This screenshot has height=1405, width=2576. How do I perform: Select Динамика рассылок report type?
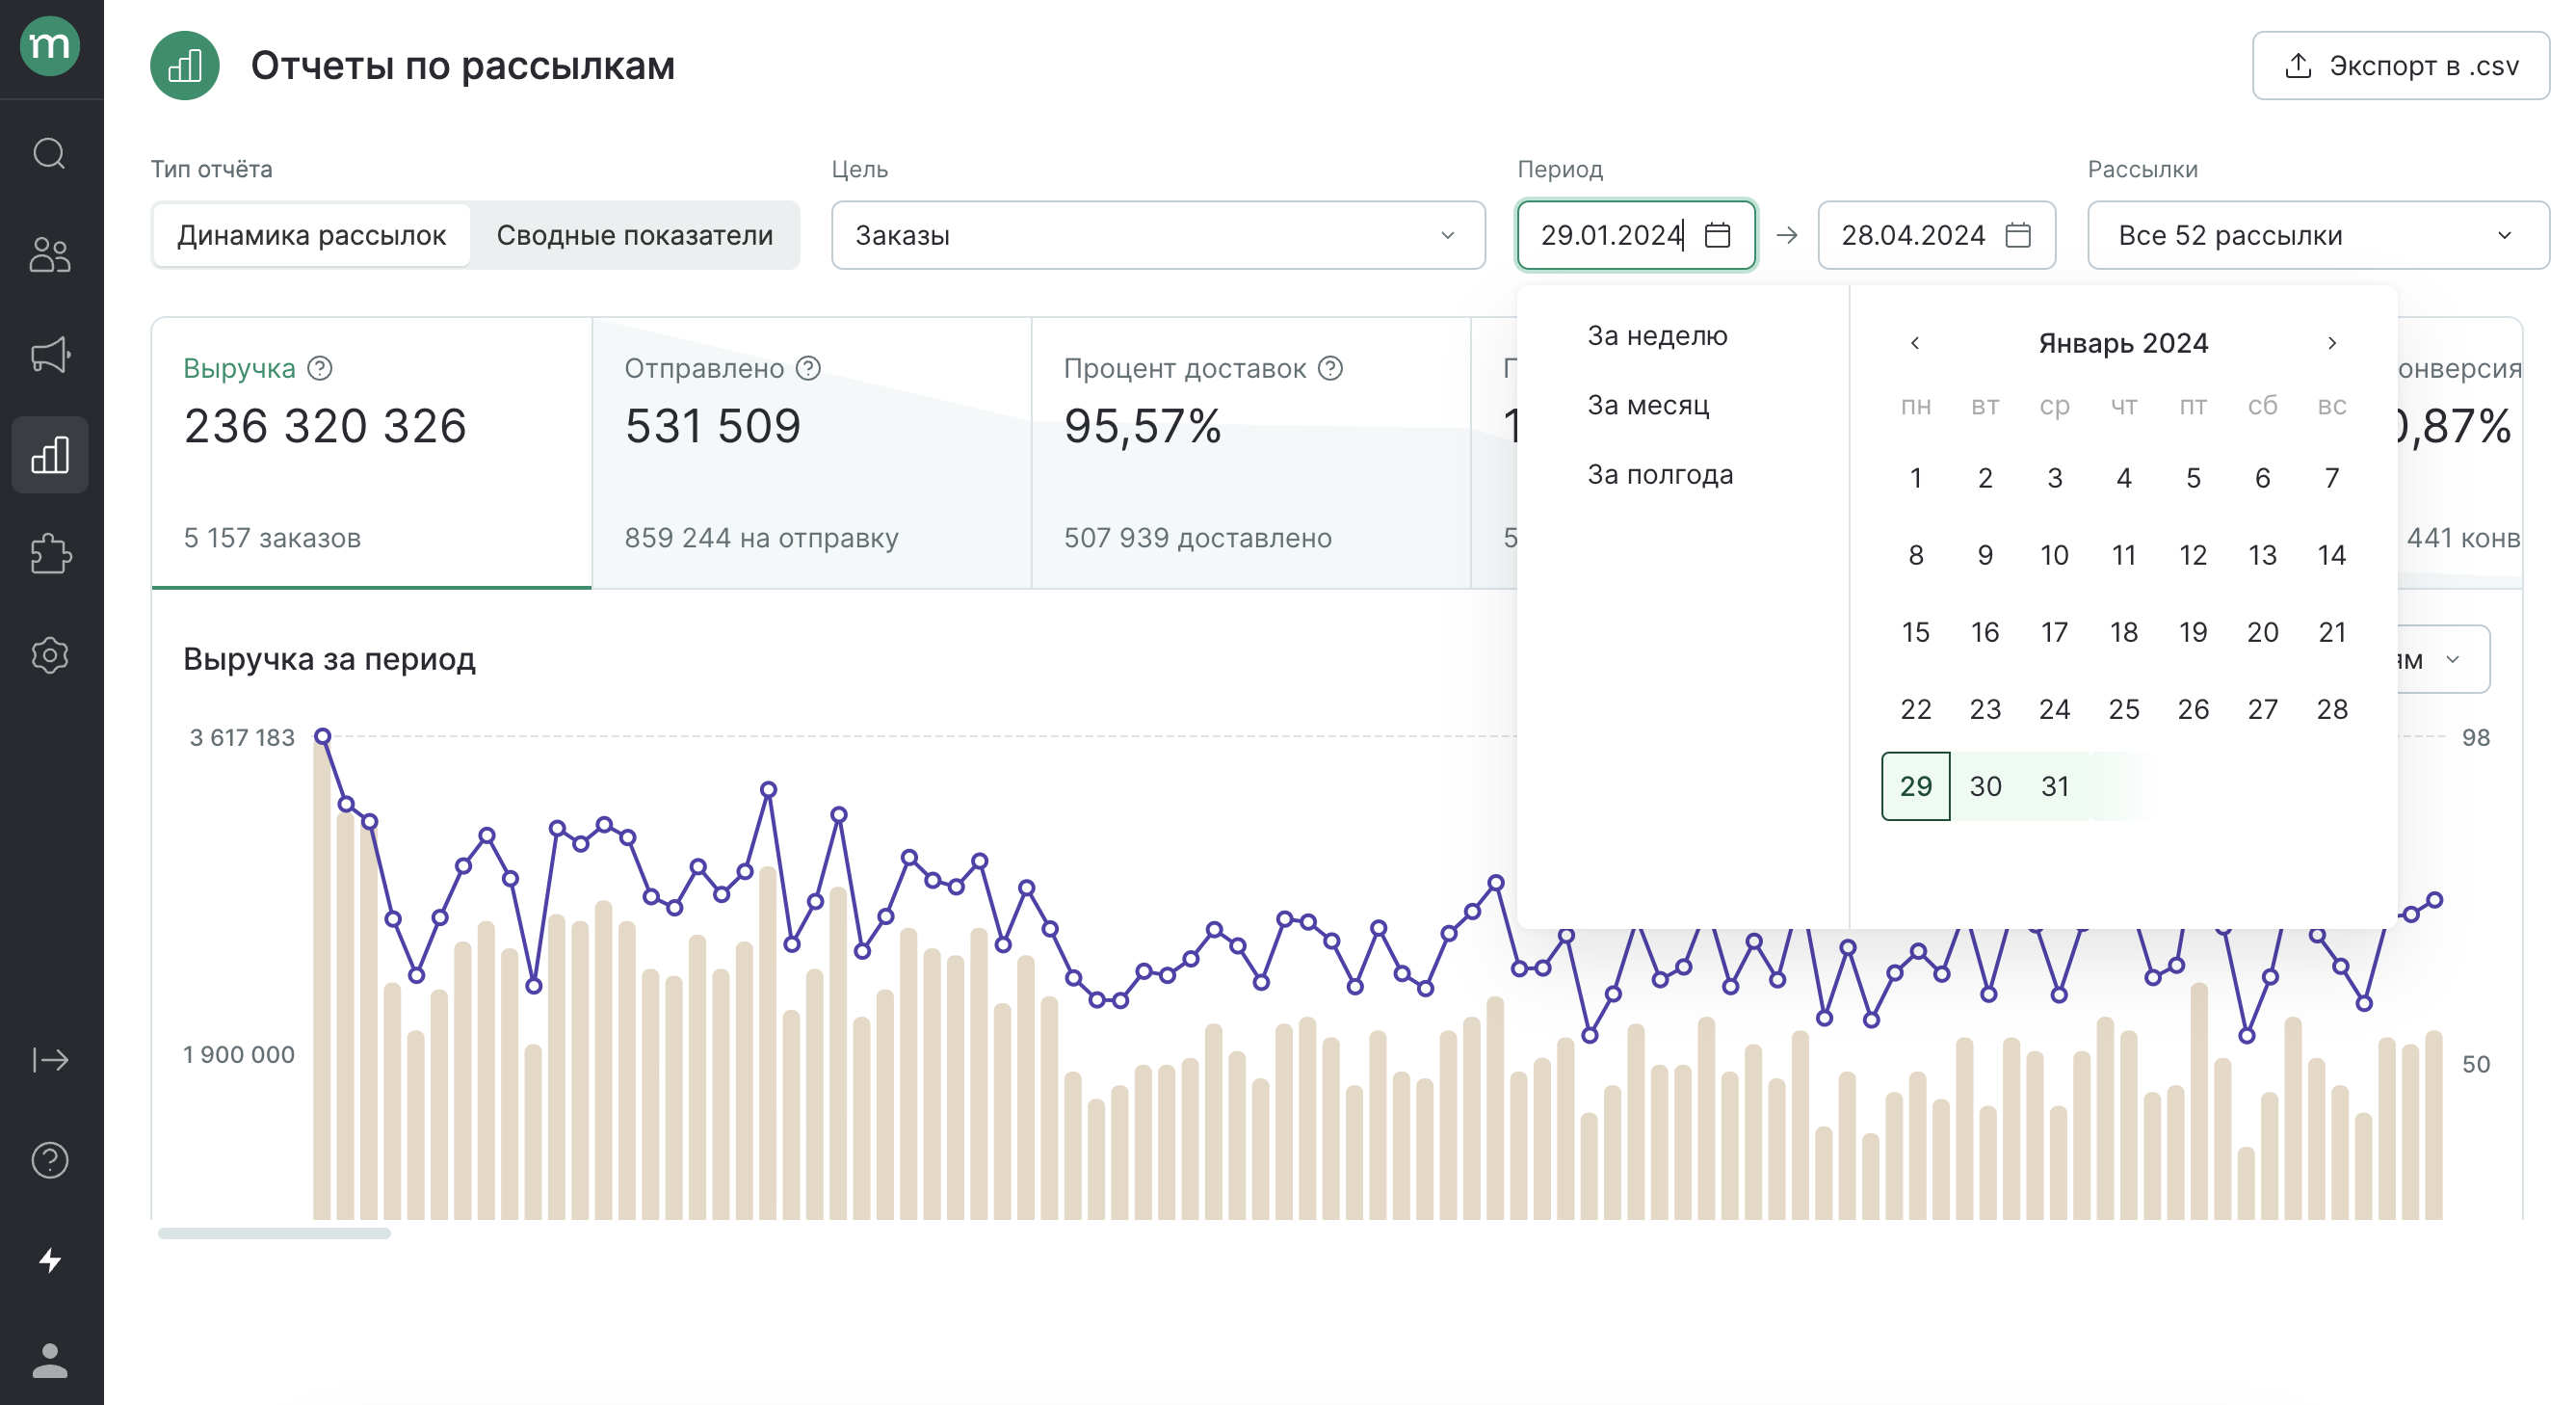pyautogui.click(x=312, y=235)
